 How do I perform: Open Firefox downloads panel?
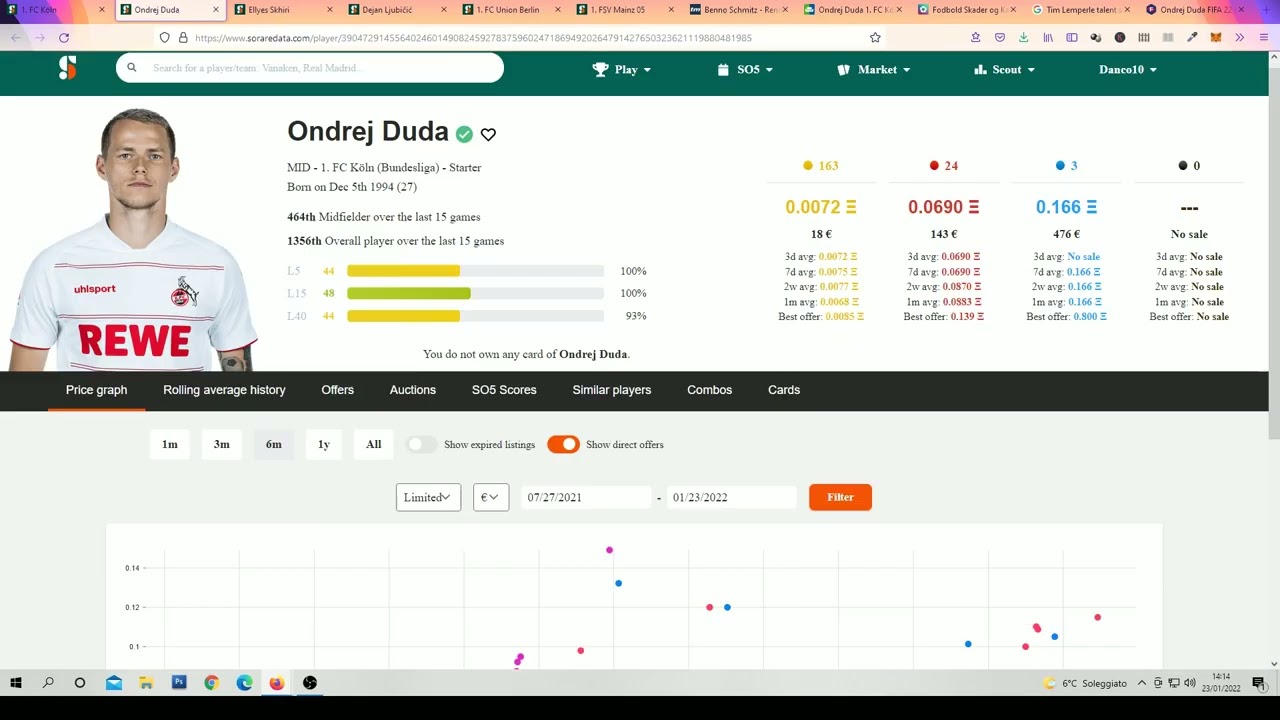click(x=1023, y=37)
